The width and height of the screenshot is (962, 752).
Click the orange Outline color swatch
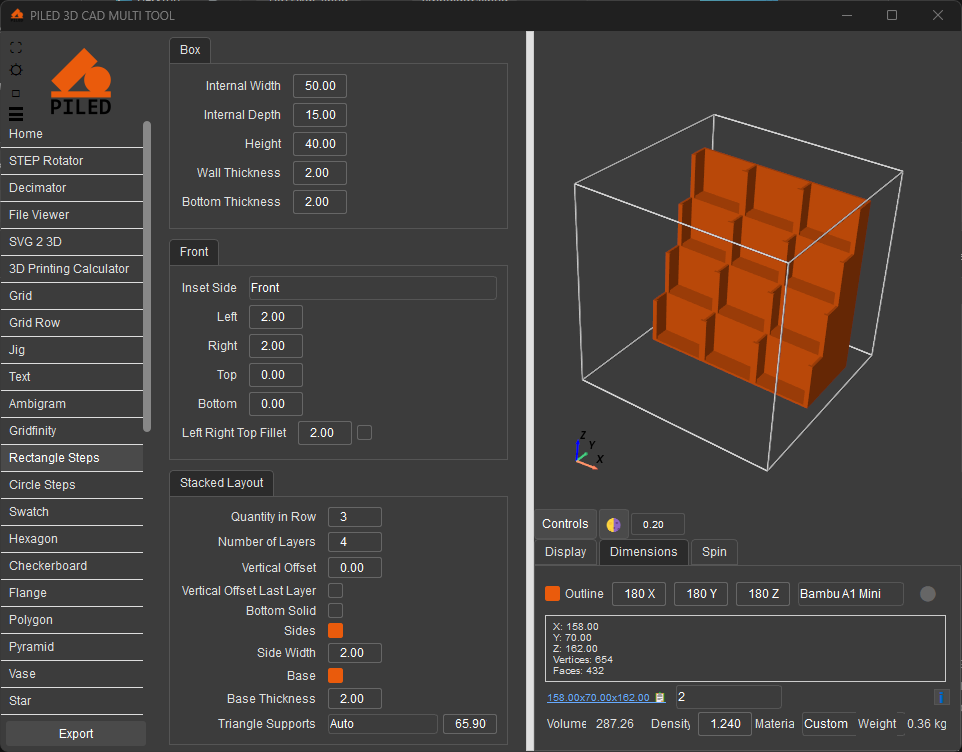click(x=553, y=594)
